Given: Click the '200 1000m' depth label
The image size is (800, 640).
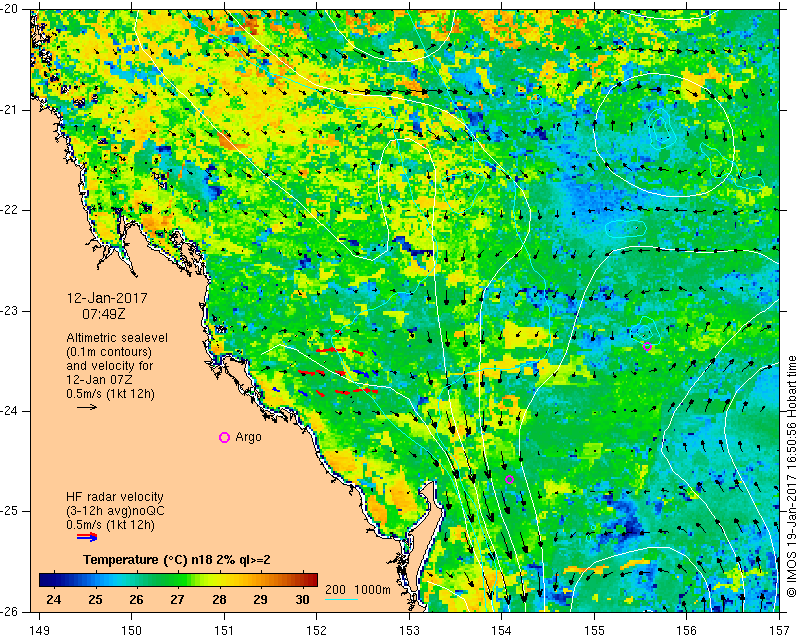Looking at the screenshot, I should pyautogui.click(x=358, y=590).
